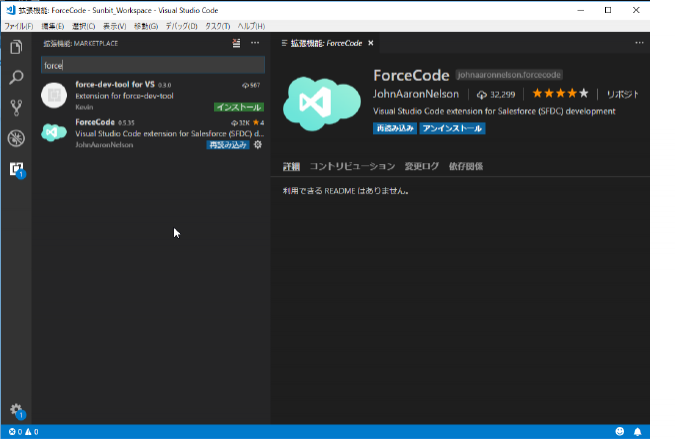Image resolution: width=675 pixels, height=439 pixels.
Task: Open the Debug view in activity bar
Action: pos(16,139)
